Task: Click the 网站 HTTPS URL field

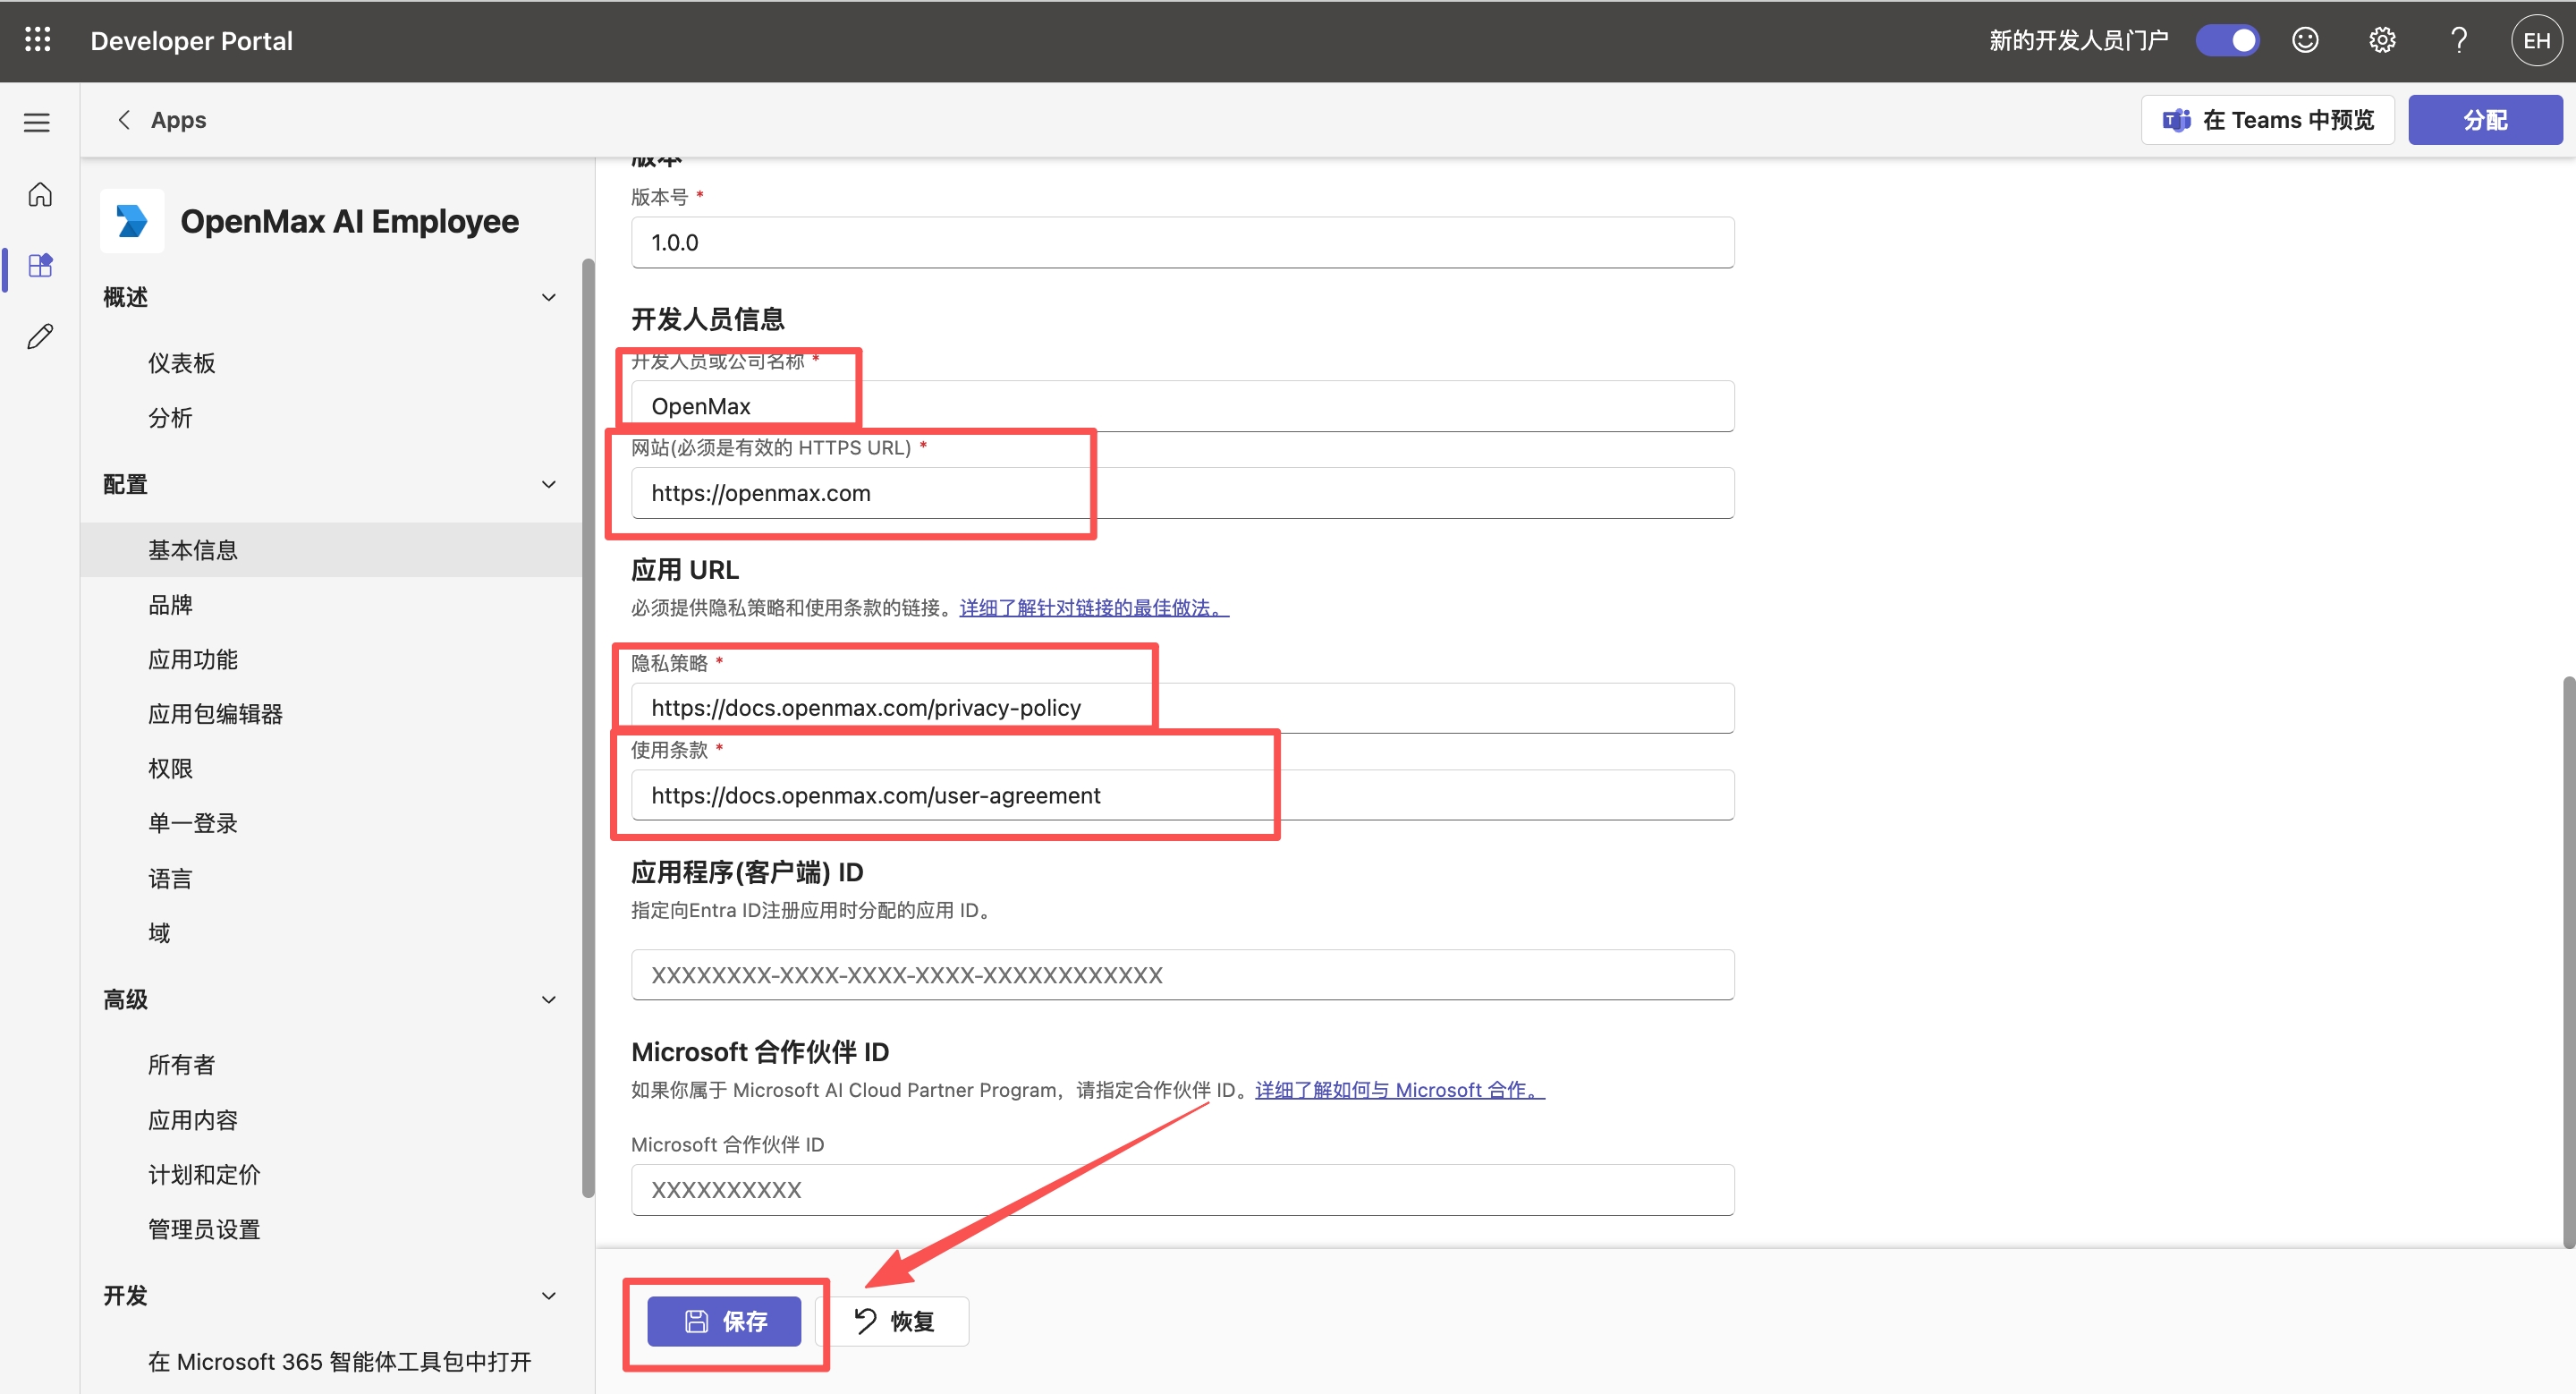Action: click(x=1182, y=493)
